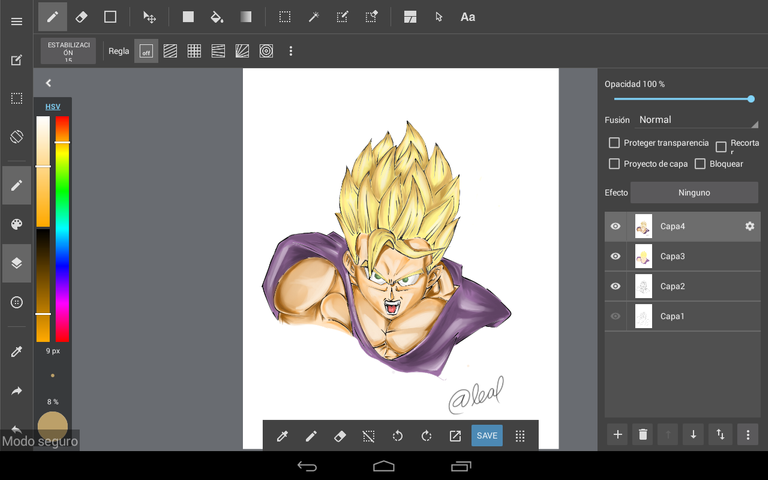Open the hamburger main menu
768x480 pixels.
[17, 22]
